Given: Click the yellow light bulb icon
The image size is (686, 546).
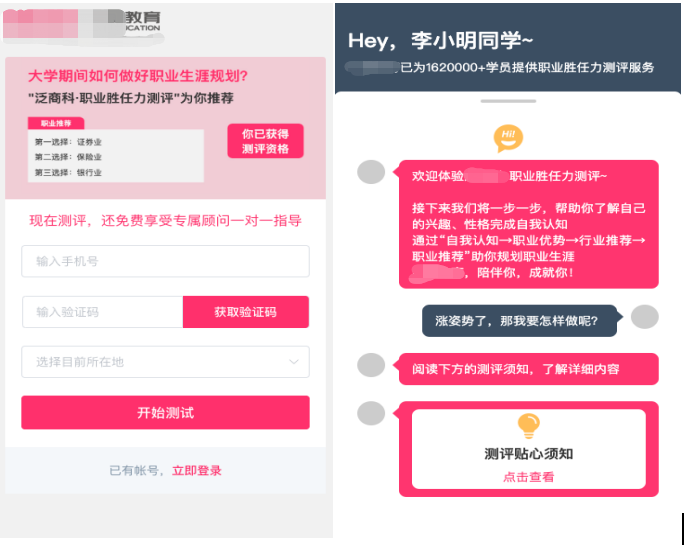Looking at the screenshot, I should [528, 426].
